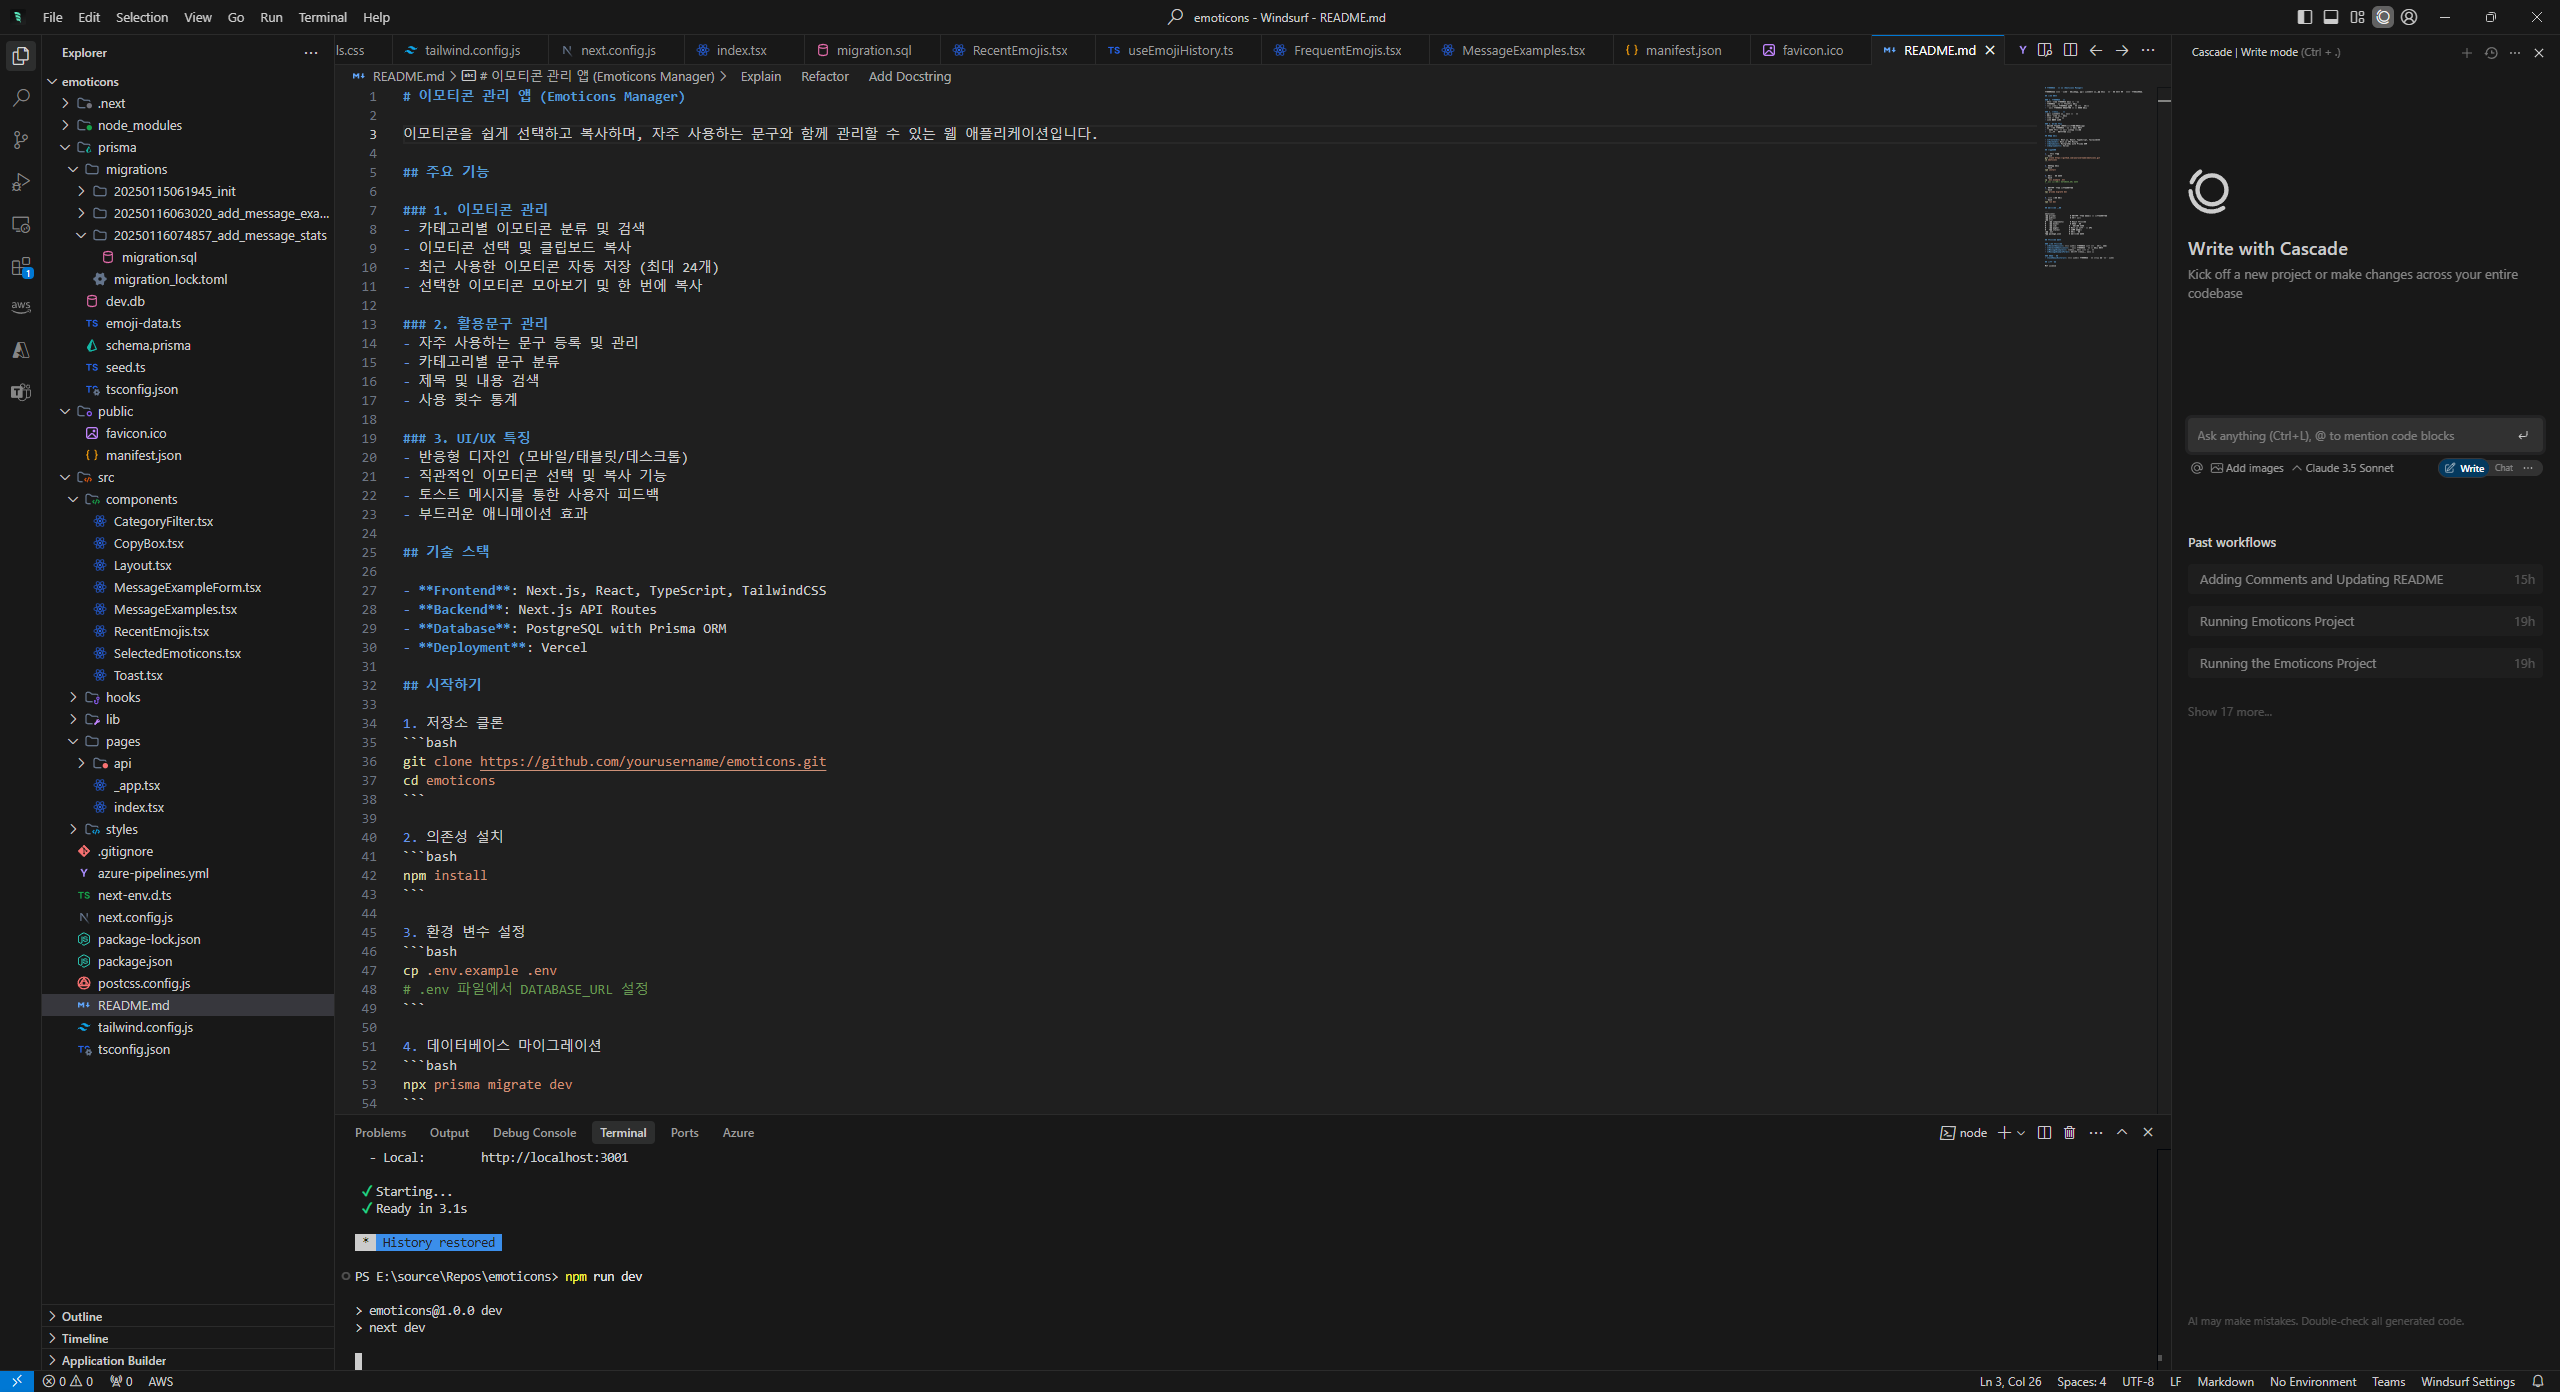This screenshot has width=2560, height=1392.
Task: Collapse the prisma folder
Action: coord(116,147)
